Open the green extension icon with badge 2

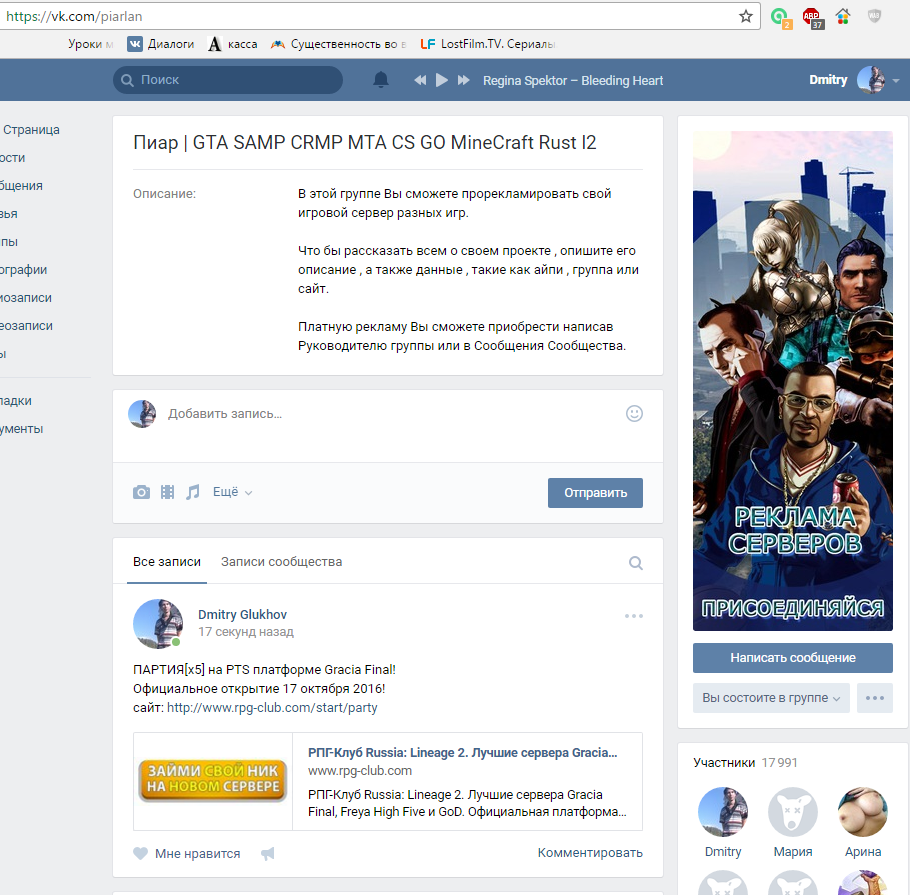(x=781, y=17)
